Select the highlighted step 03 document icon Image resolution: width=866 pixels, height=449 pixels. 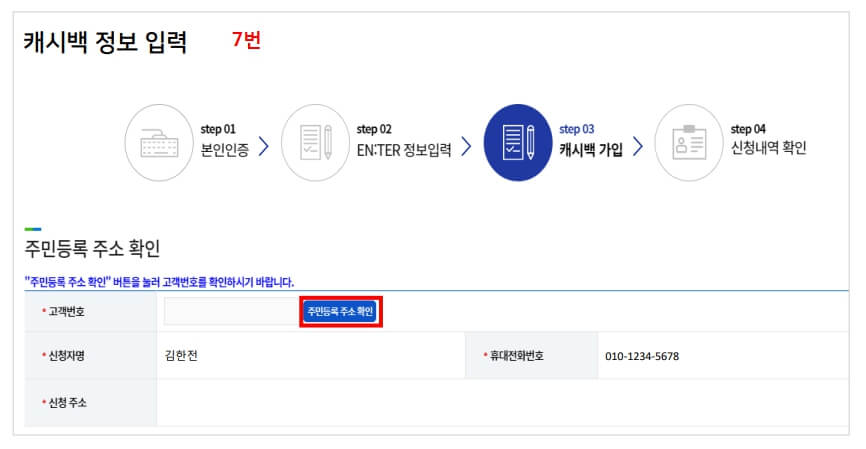(518, 142)
